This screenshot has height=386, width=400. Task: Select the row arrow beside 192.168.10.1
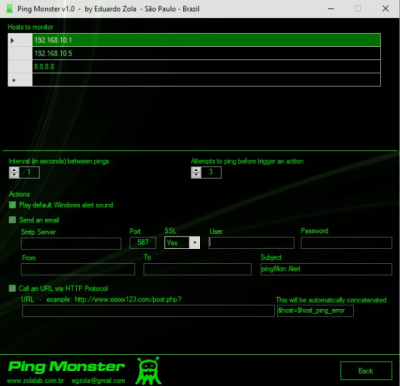click(13, 40)
